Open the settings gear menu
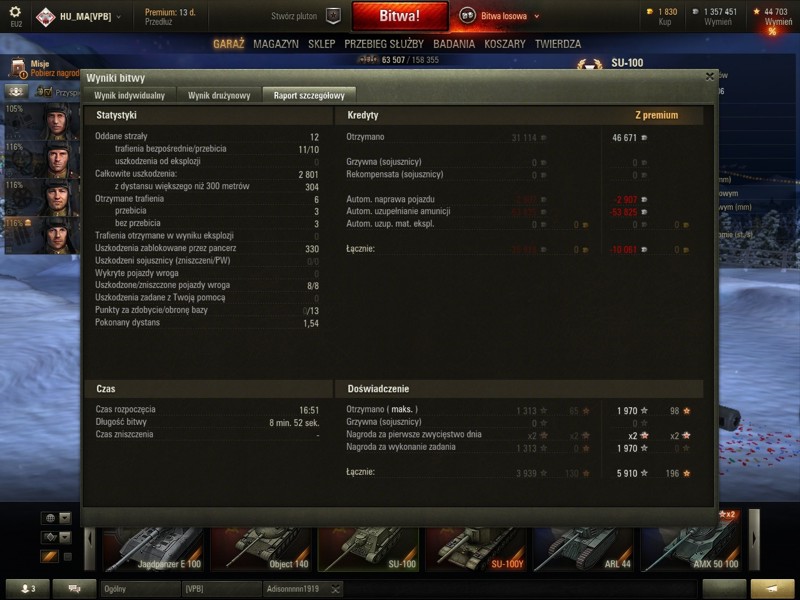 click(15, 12)
